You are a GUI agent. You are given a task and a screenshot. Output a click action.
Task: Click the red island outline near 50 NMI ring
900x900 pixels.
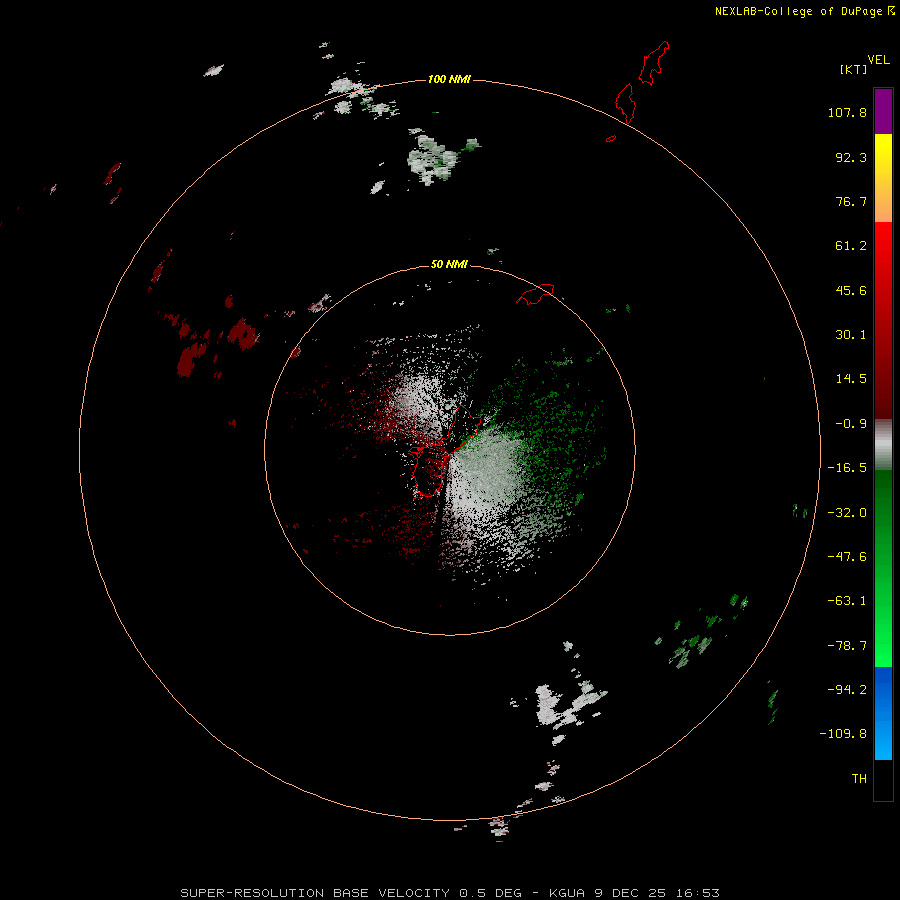click(535, 294)
